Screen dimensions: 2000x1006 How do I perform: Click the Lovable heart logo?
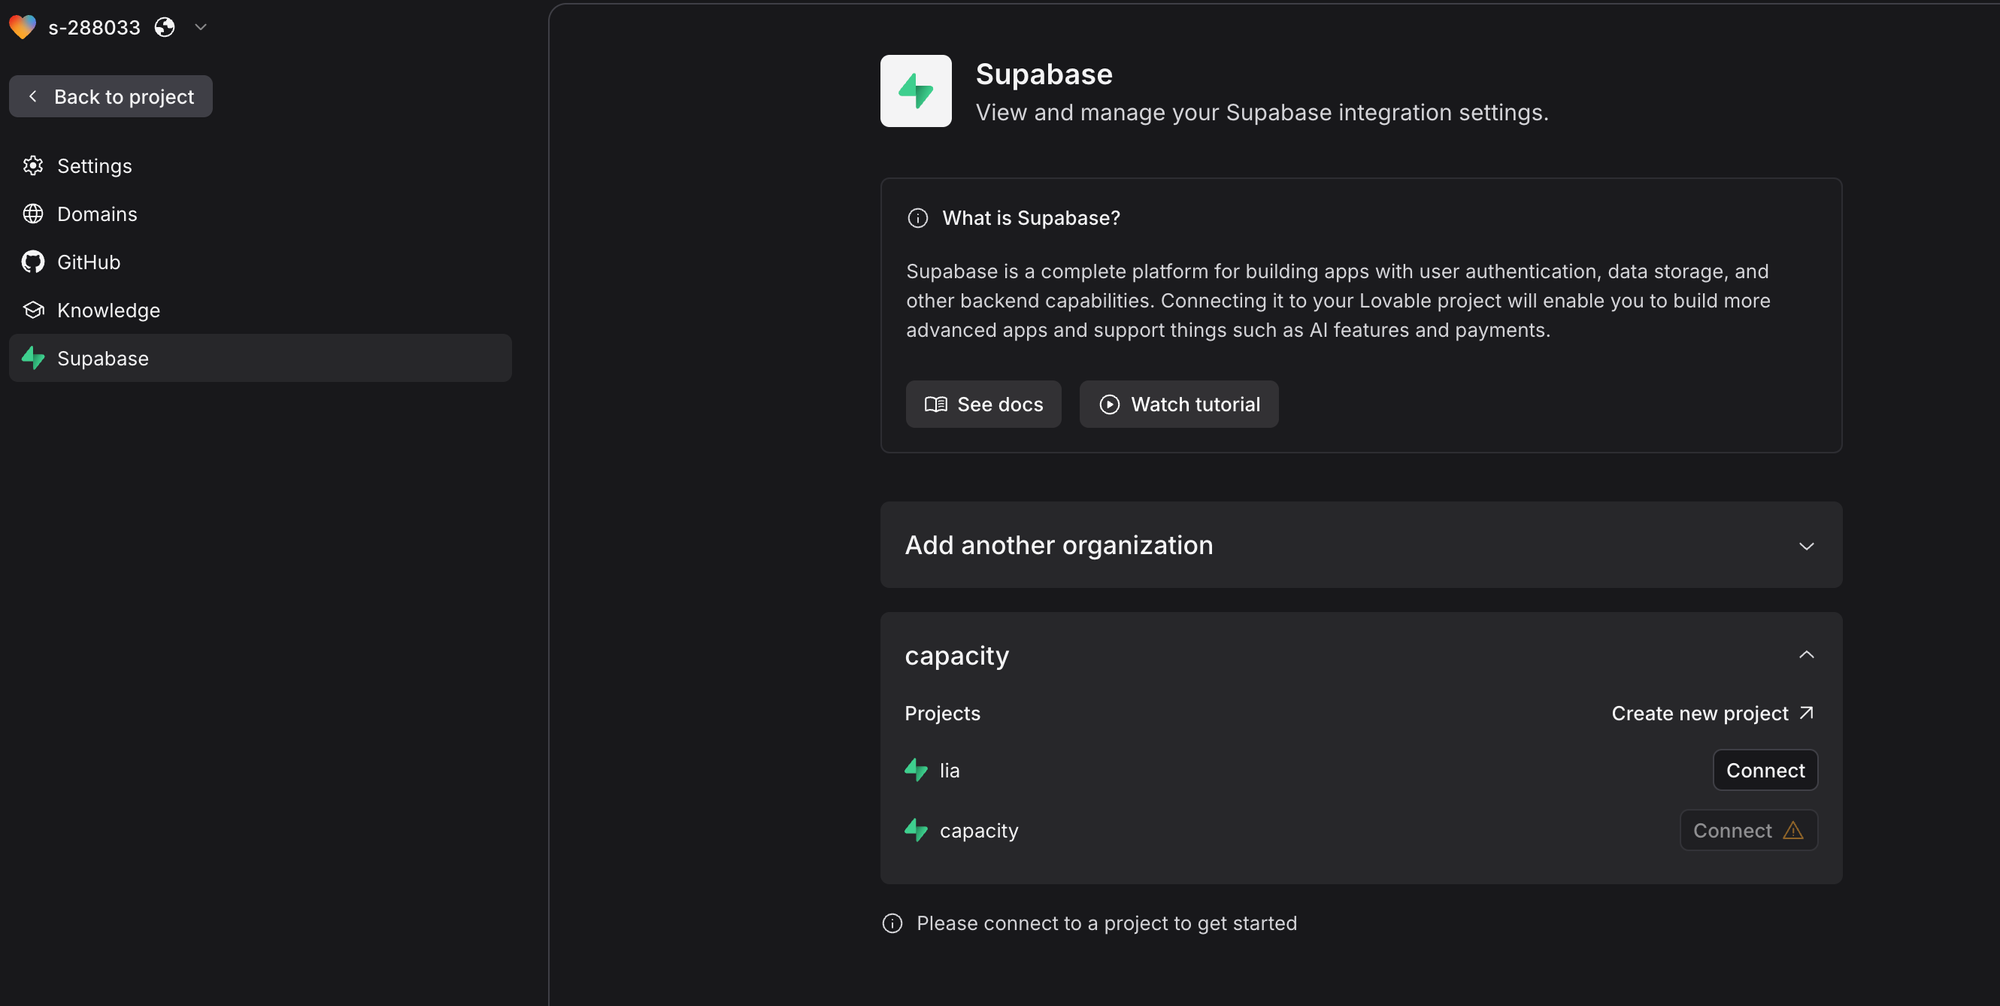tap(21, 27)
